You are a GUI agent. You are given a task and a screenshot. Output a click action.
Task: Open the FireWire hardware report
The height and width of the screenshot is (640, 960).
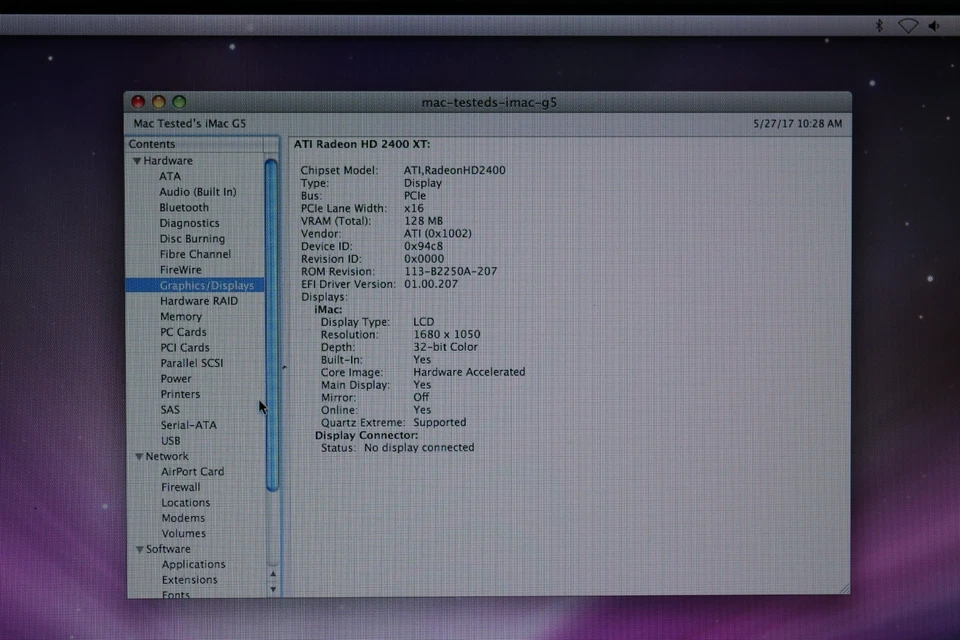180,269
